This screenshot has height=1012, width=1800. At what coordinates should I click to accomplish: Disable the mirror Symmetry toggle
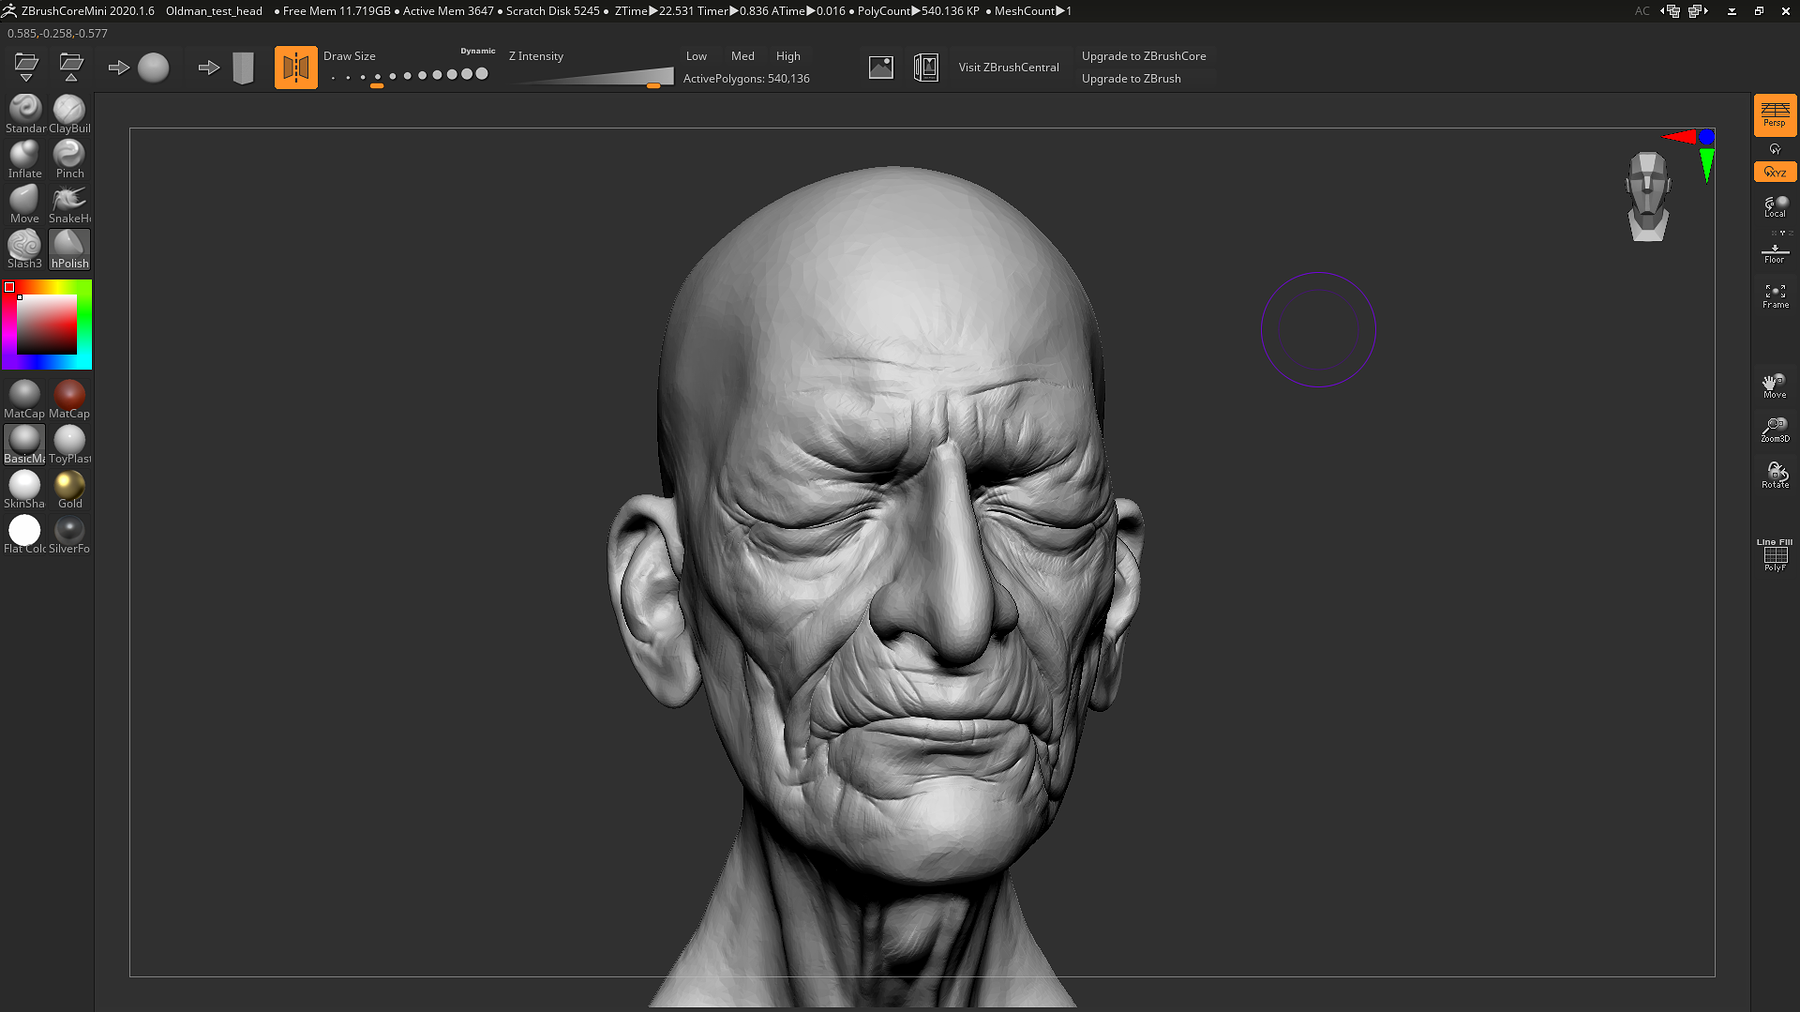pos(296,66)
